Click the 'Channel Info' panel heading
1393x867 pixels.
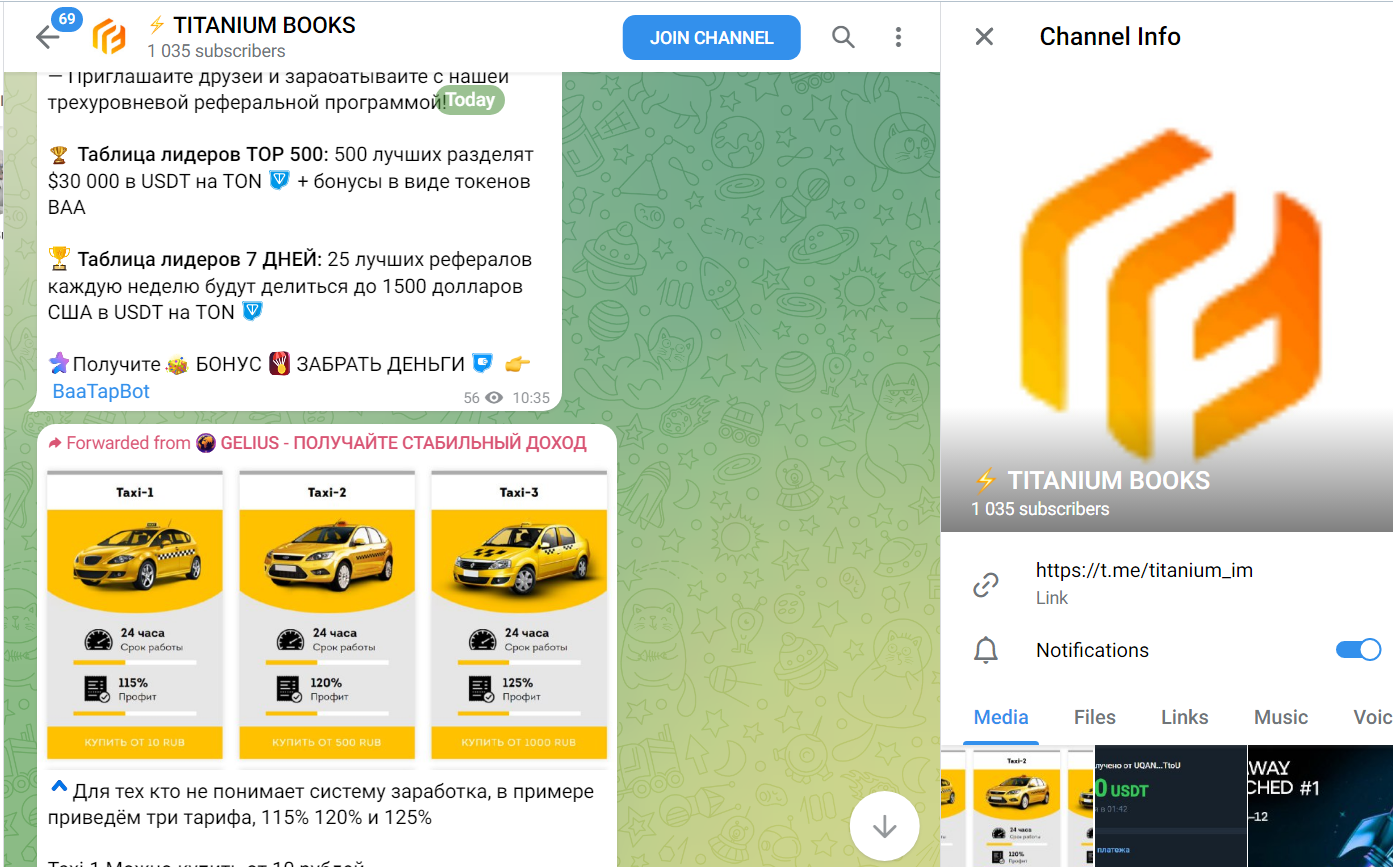[1110, 37]
